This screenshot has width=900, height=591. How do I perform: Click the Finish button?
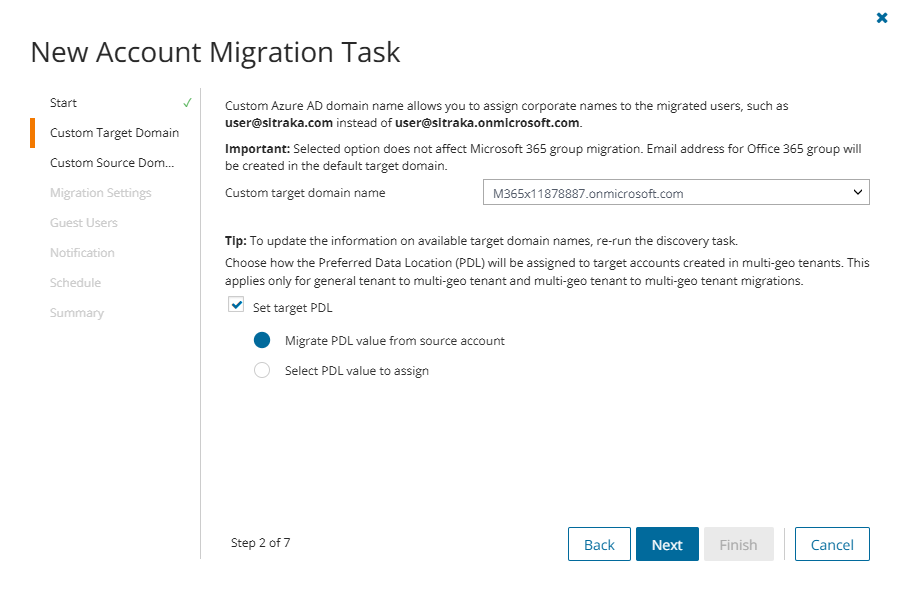click(x=738, y=544)
